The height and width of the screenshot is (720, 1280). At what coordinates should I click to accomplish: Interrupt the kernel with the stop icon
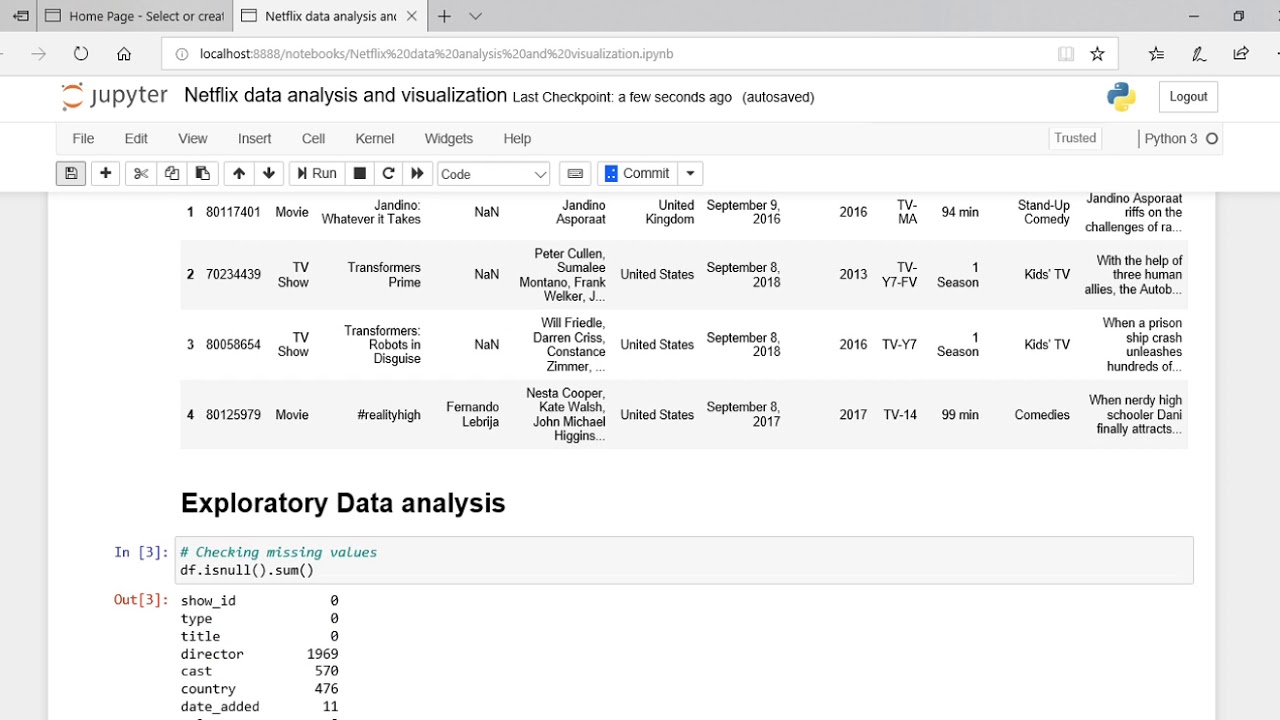click(x=360, y=173)
